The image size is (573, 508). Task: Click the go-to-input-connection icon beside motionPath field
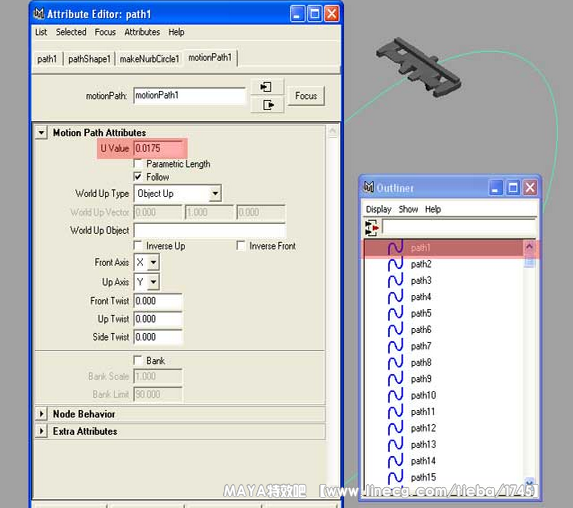click(x=267, y=87)
